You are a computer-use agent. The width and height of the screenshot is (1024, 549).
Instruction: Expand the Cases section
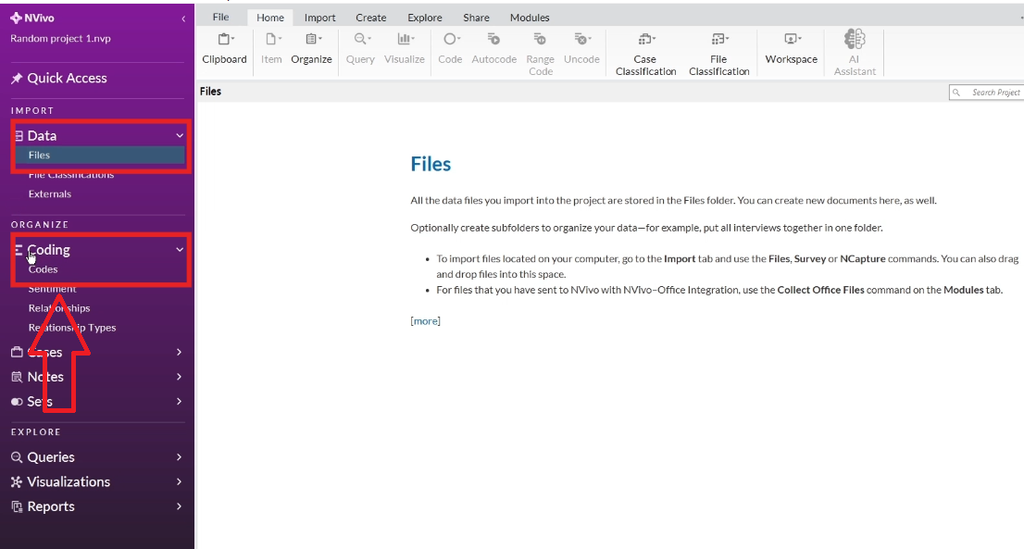point(179,352)
